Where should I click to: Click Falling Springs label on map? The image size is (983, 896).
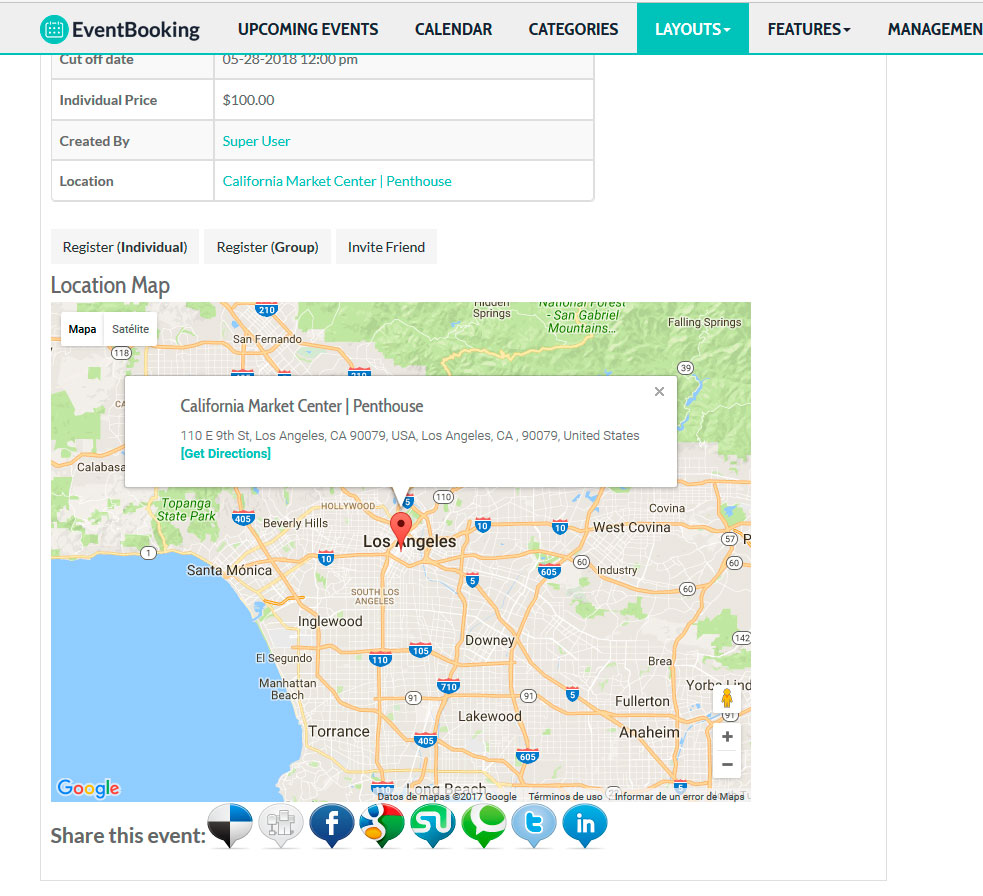click(705, 322)
